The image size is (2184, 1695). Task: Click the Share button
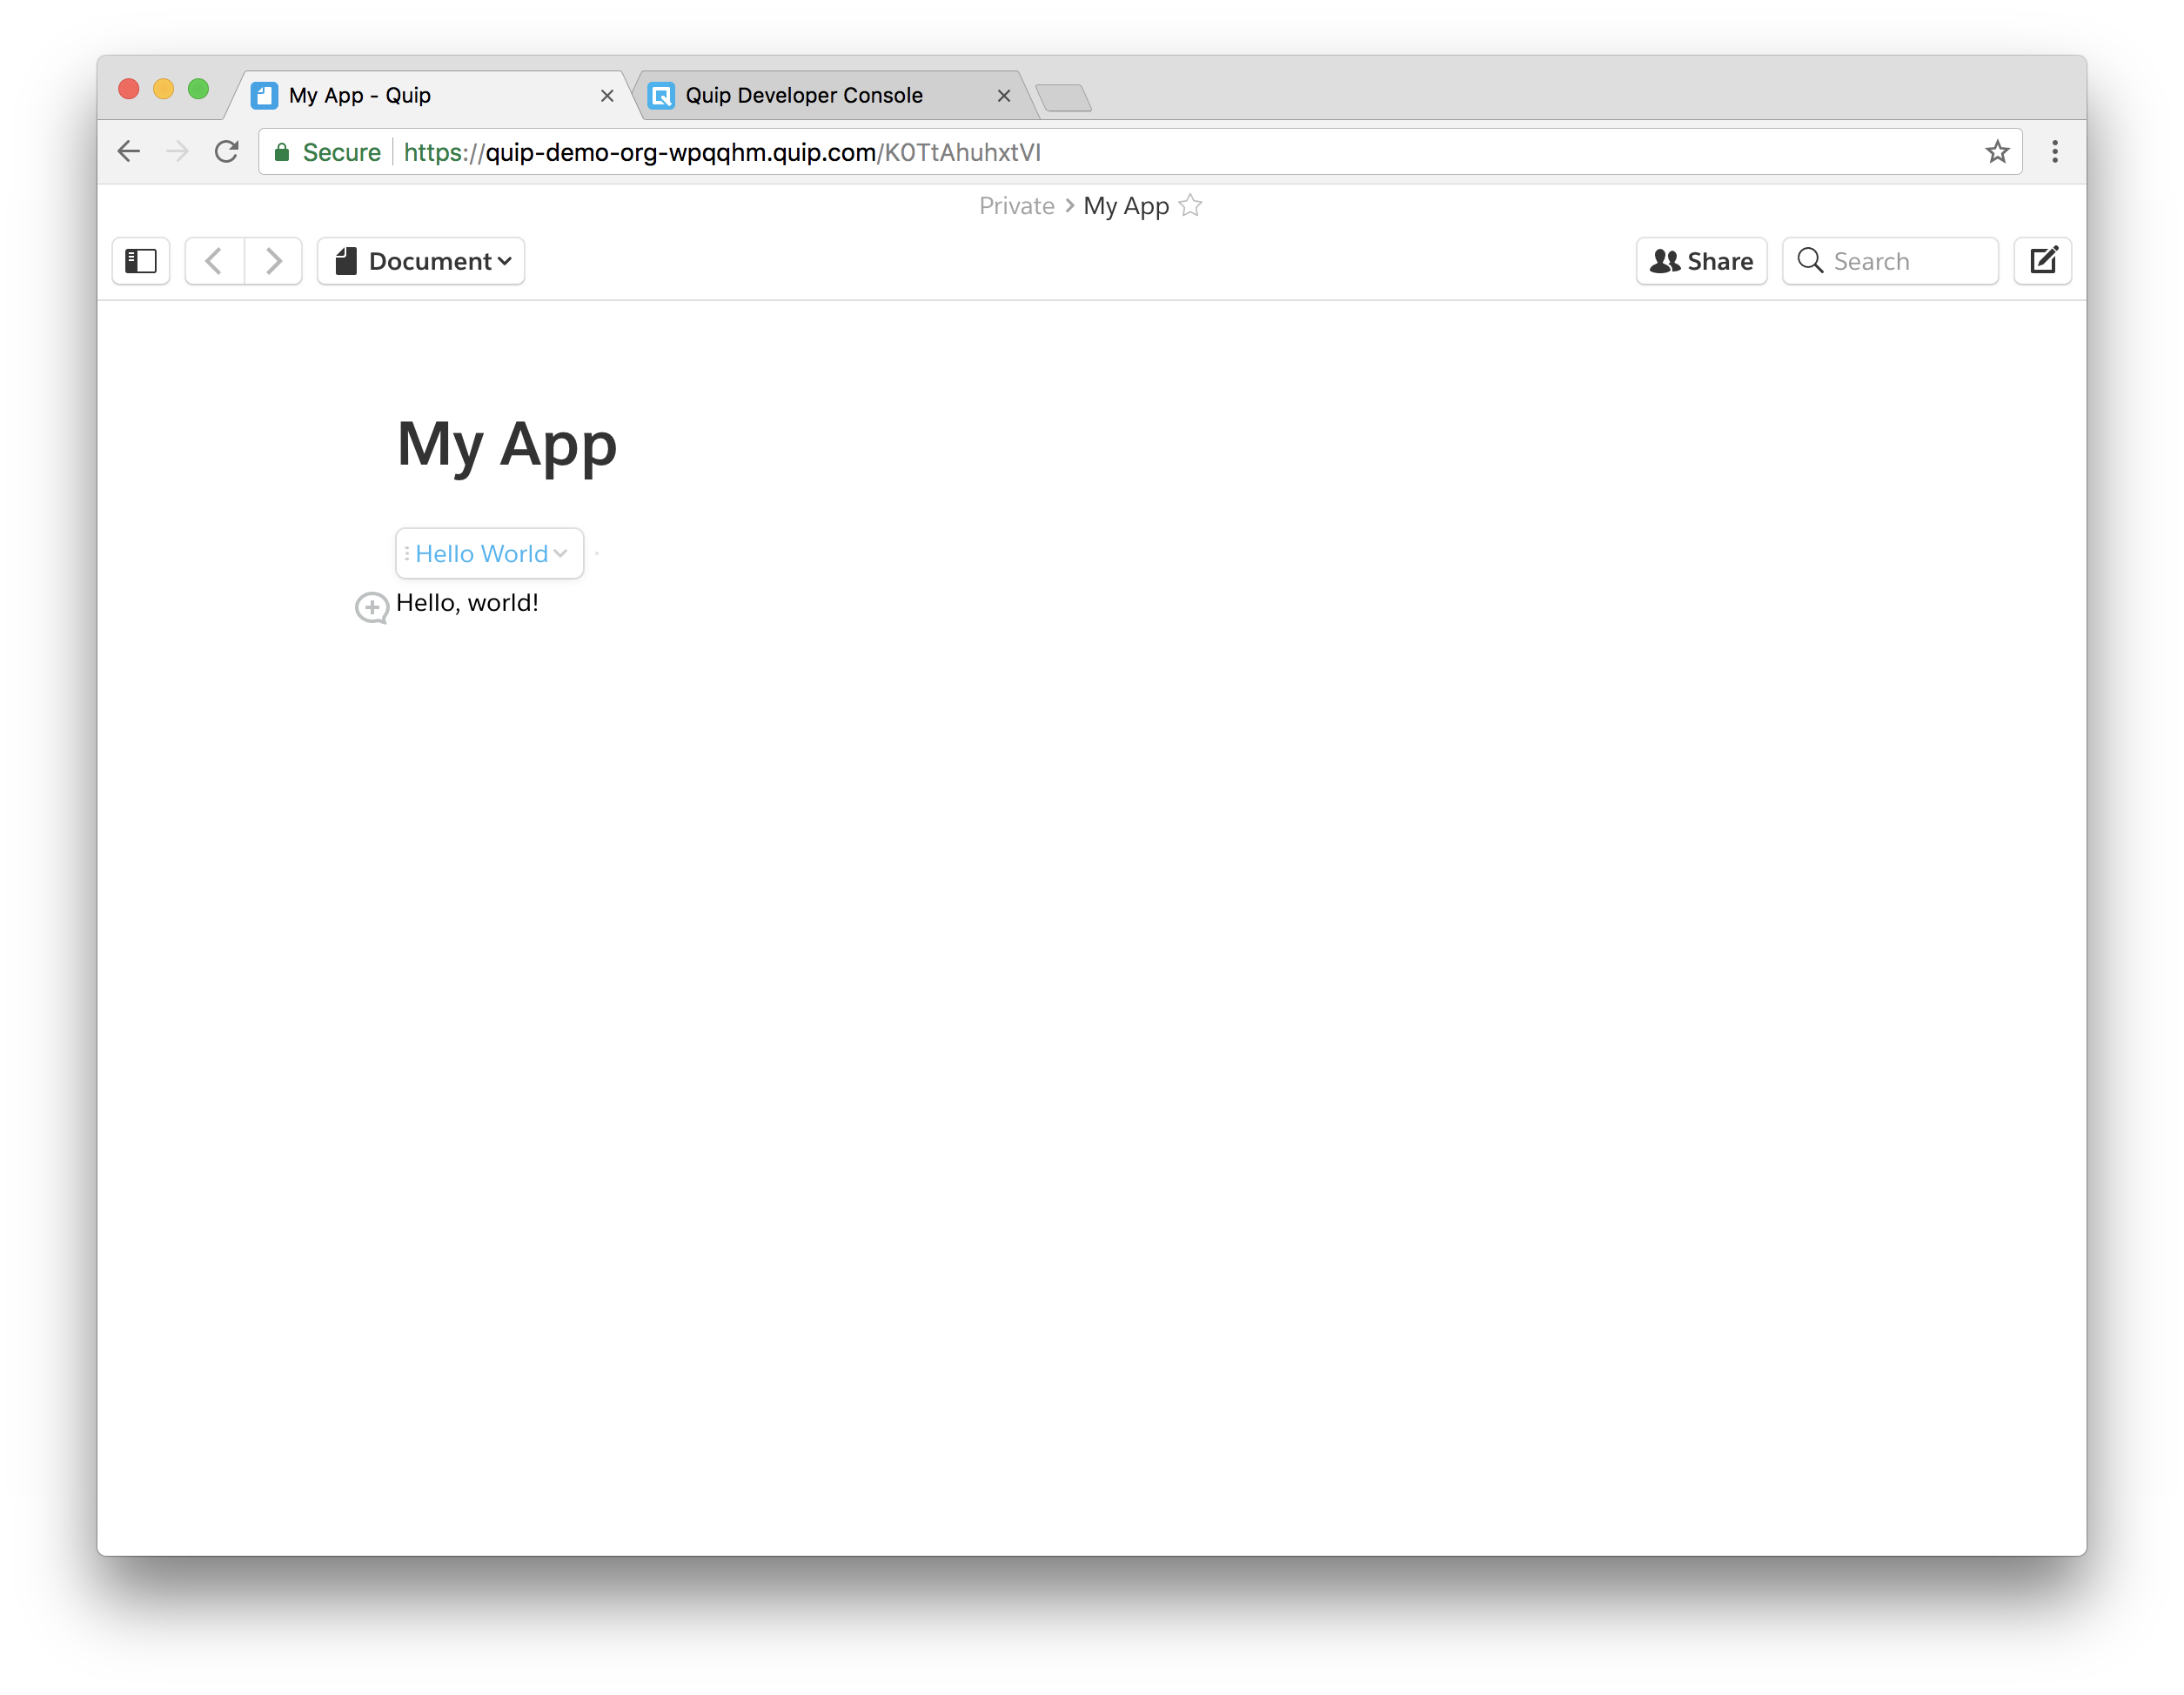coord(1702,262)
